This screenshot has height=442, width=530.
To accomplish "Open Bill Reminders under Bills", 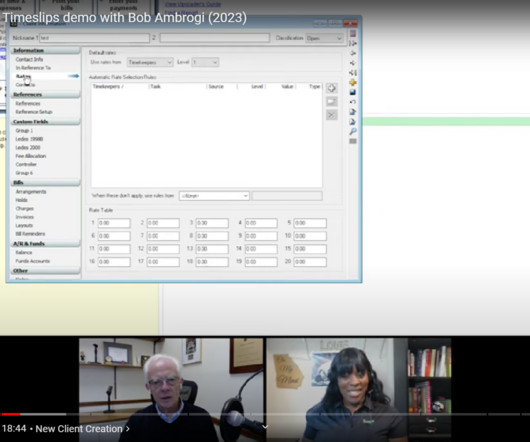I will coord(30,234).
